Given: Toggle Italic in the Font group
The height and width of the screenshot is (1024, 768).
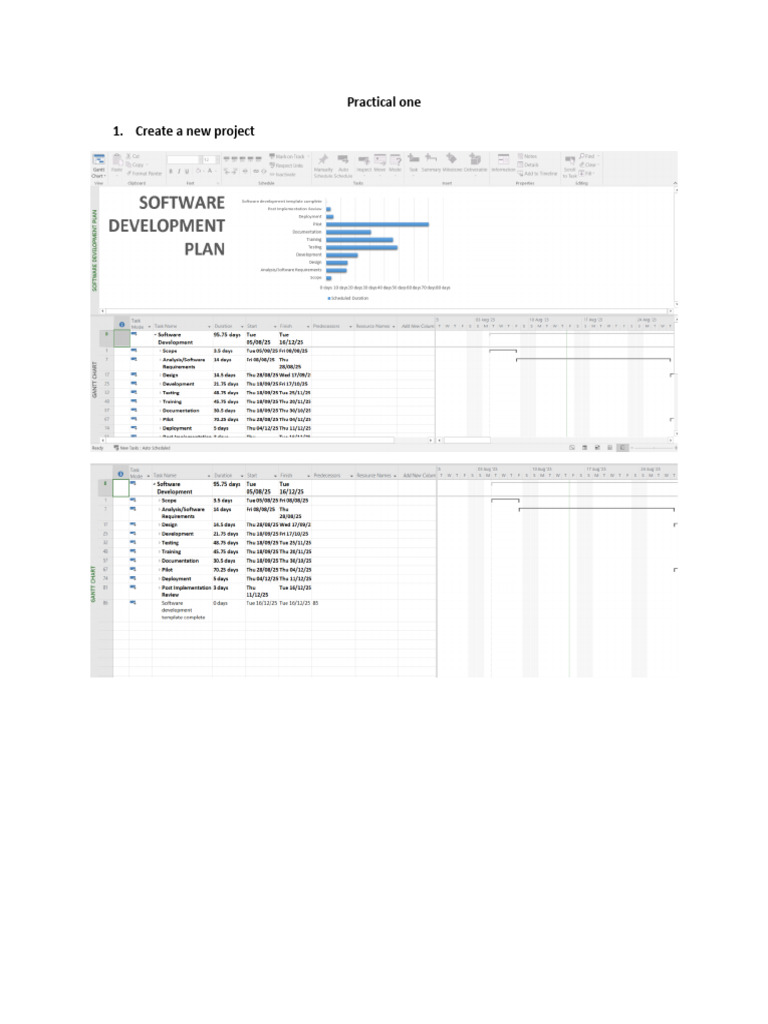Looking at the screenshot, I should (x=179, y=171).
